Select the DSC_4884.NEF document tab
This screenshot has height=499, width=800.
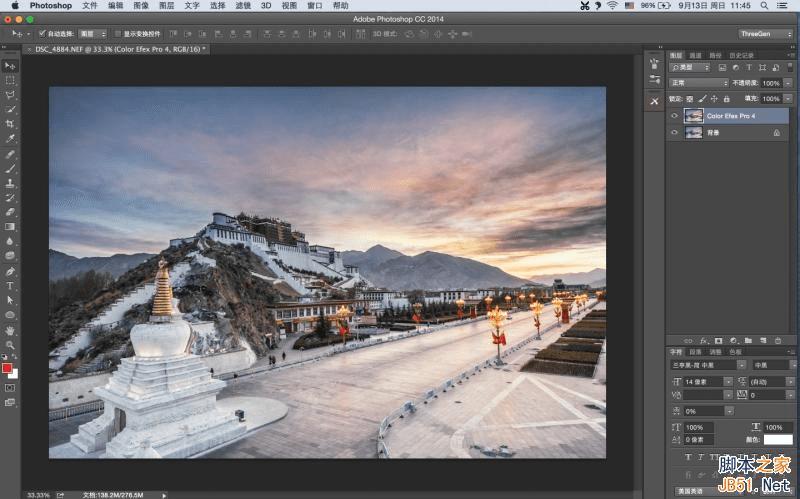(117, 49)
